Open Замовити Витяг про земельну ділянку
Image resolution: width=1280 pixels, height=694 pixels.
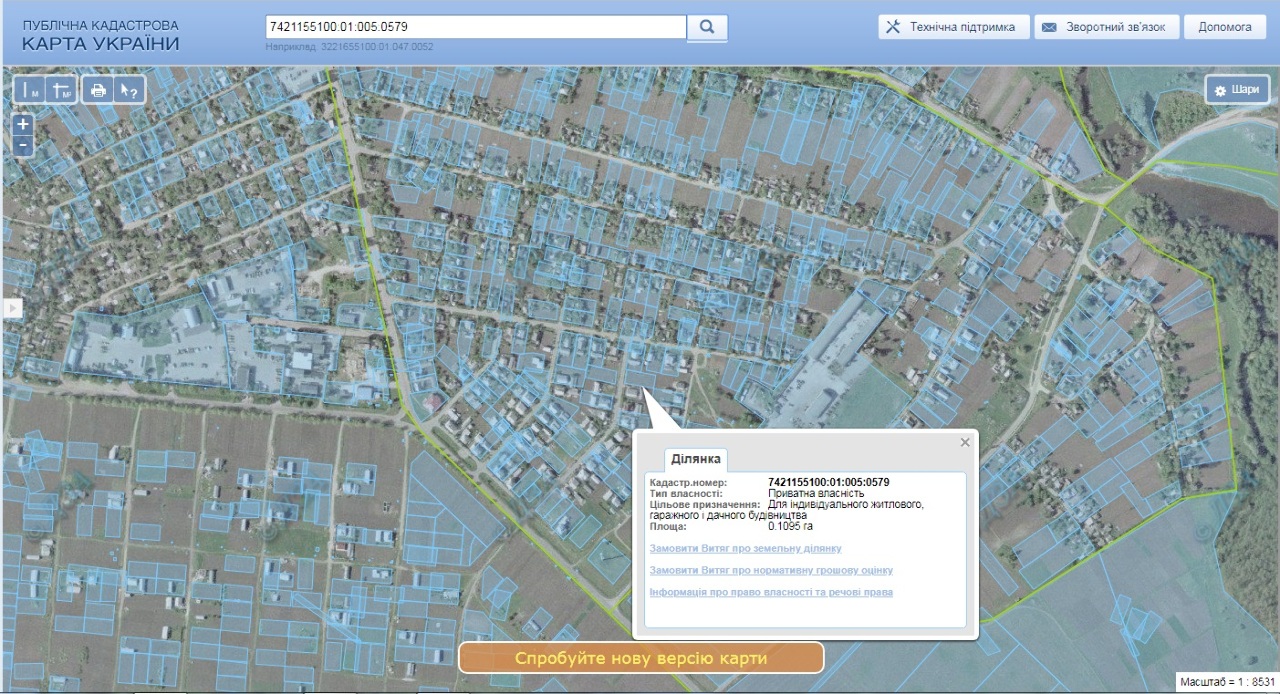745,548
